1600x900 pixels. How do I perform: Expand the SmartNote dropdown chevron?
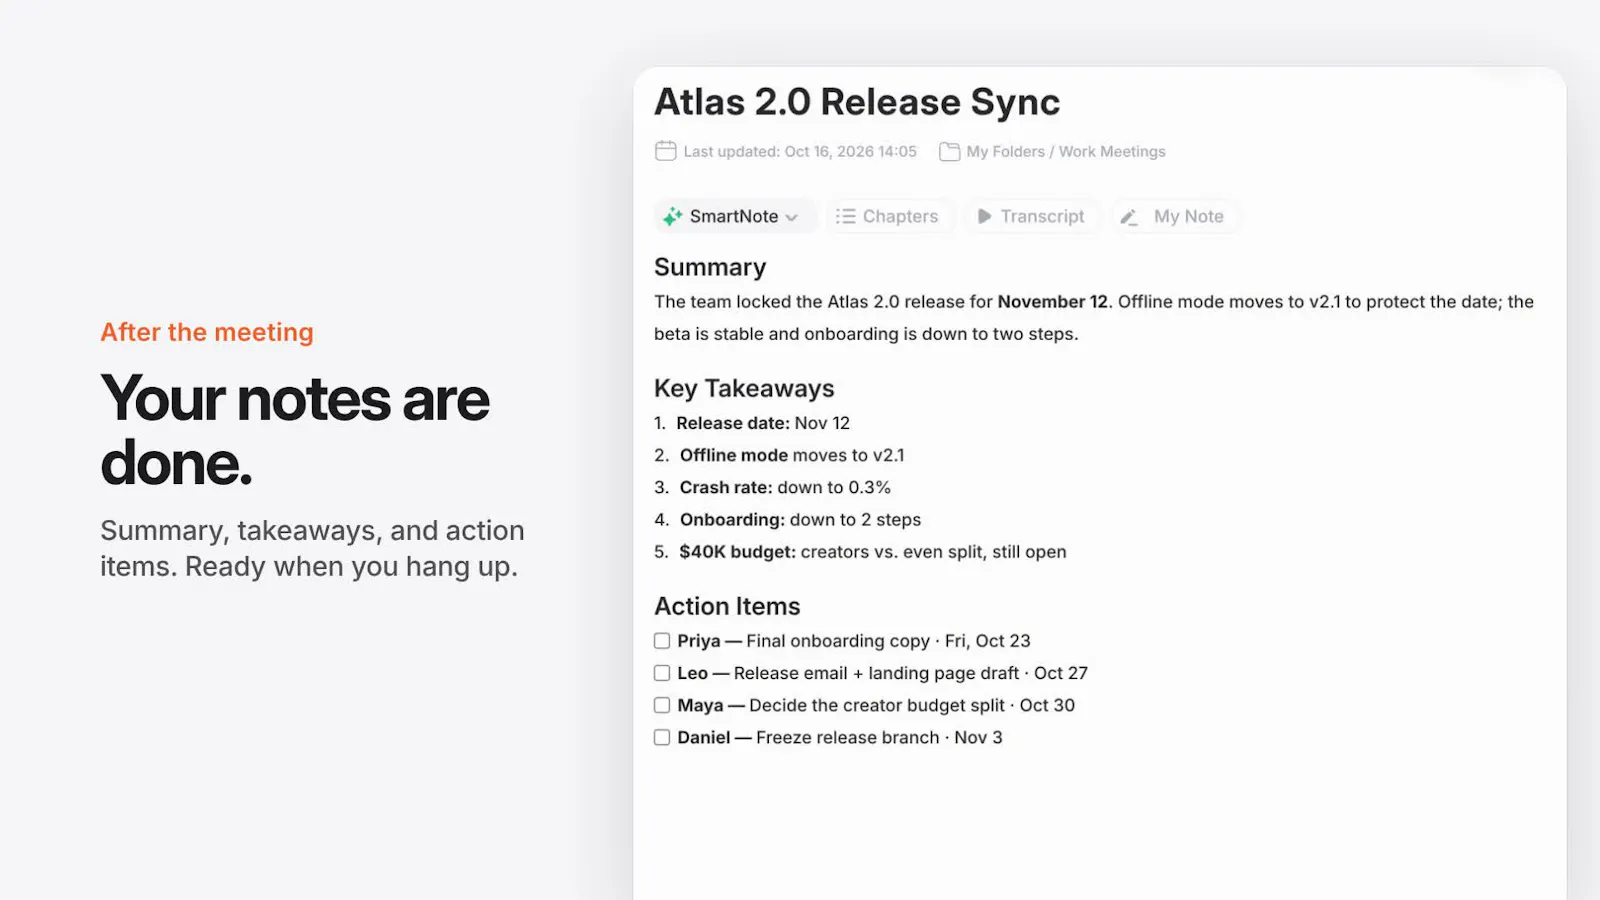792,217
